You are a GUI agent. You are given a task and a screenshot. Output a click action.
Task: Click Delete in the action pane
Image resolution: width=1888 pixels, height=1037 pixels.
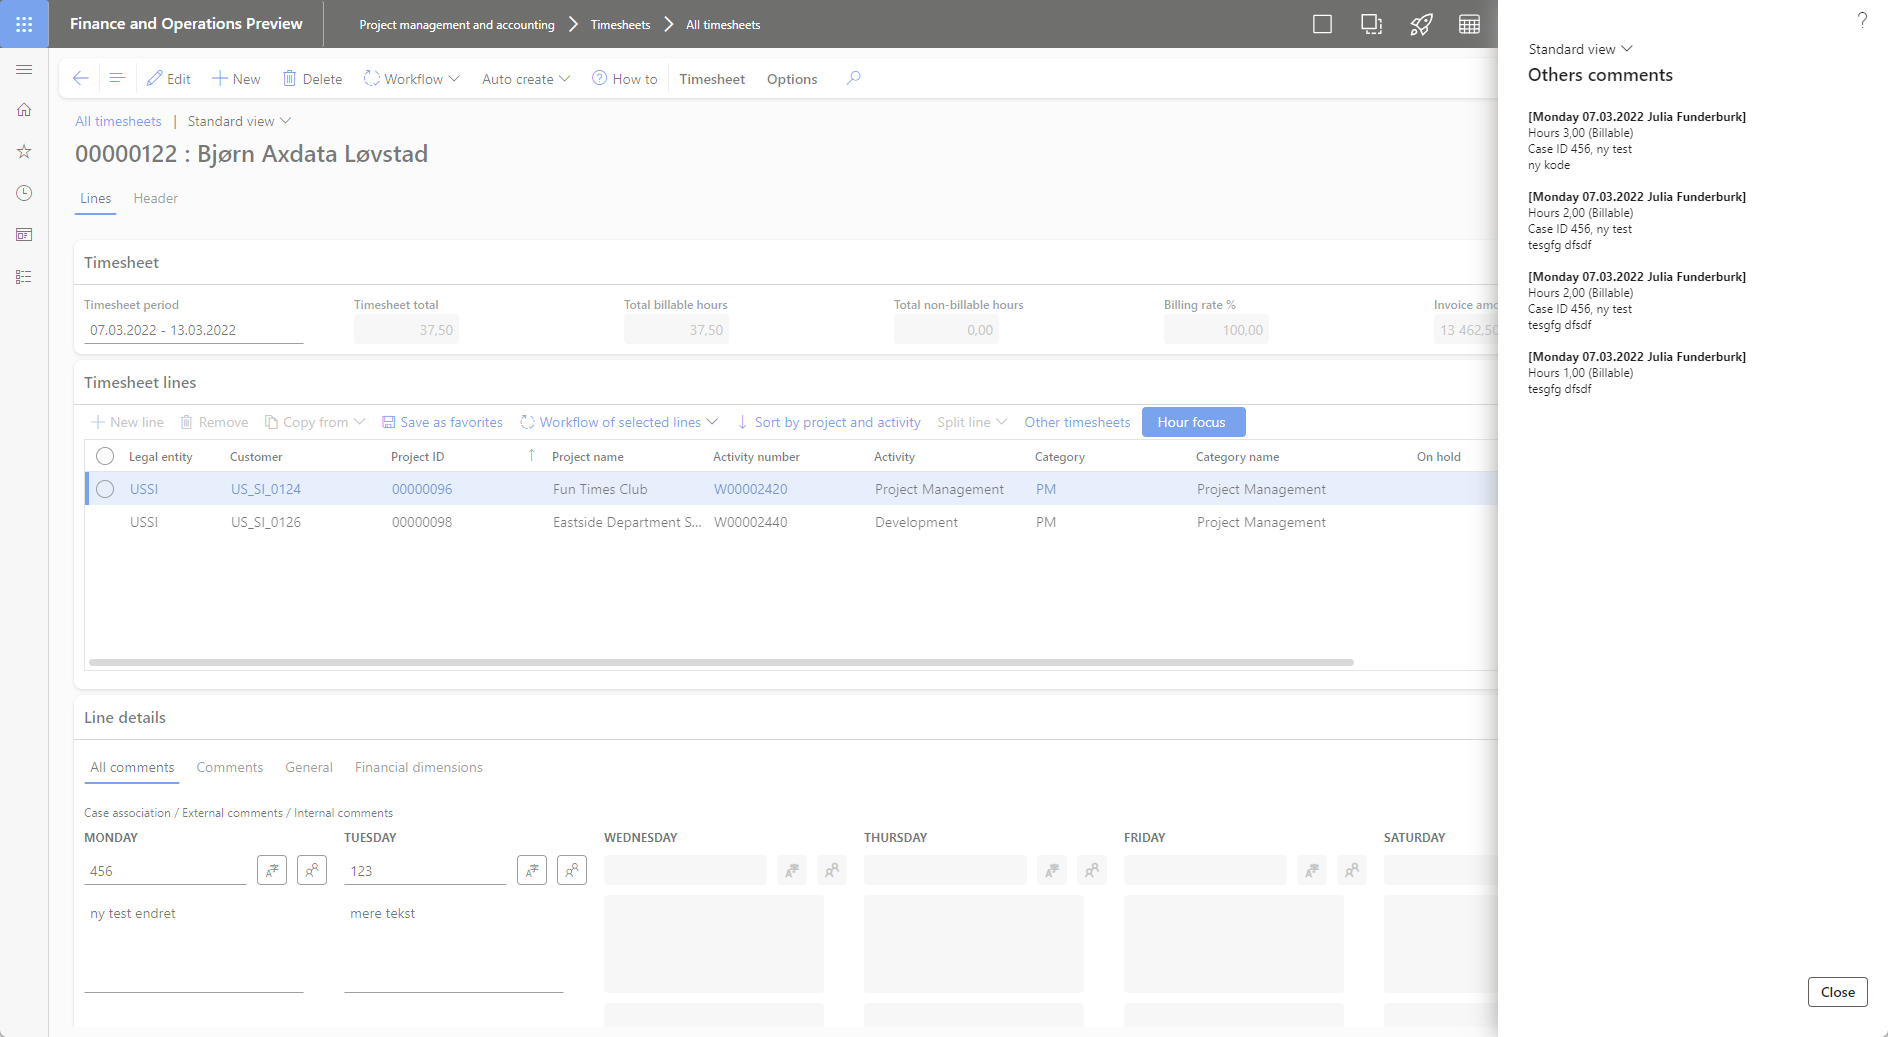(x=312, y=79)
